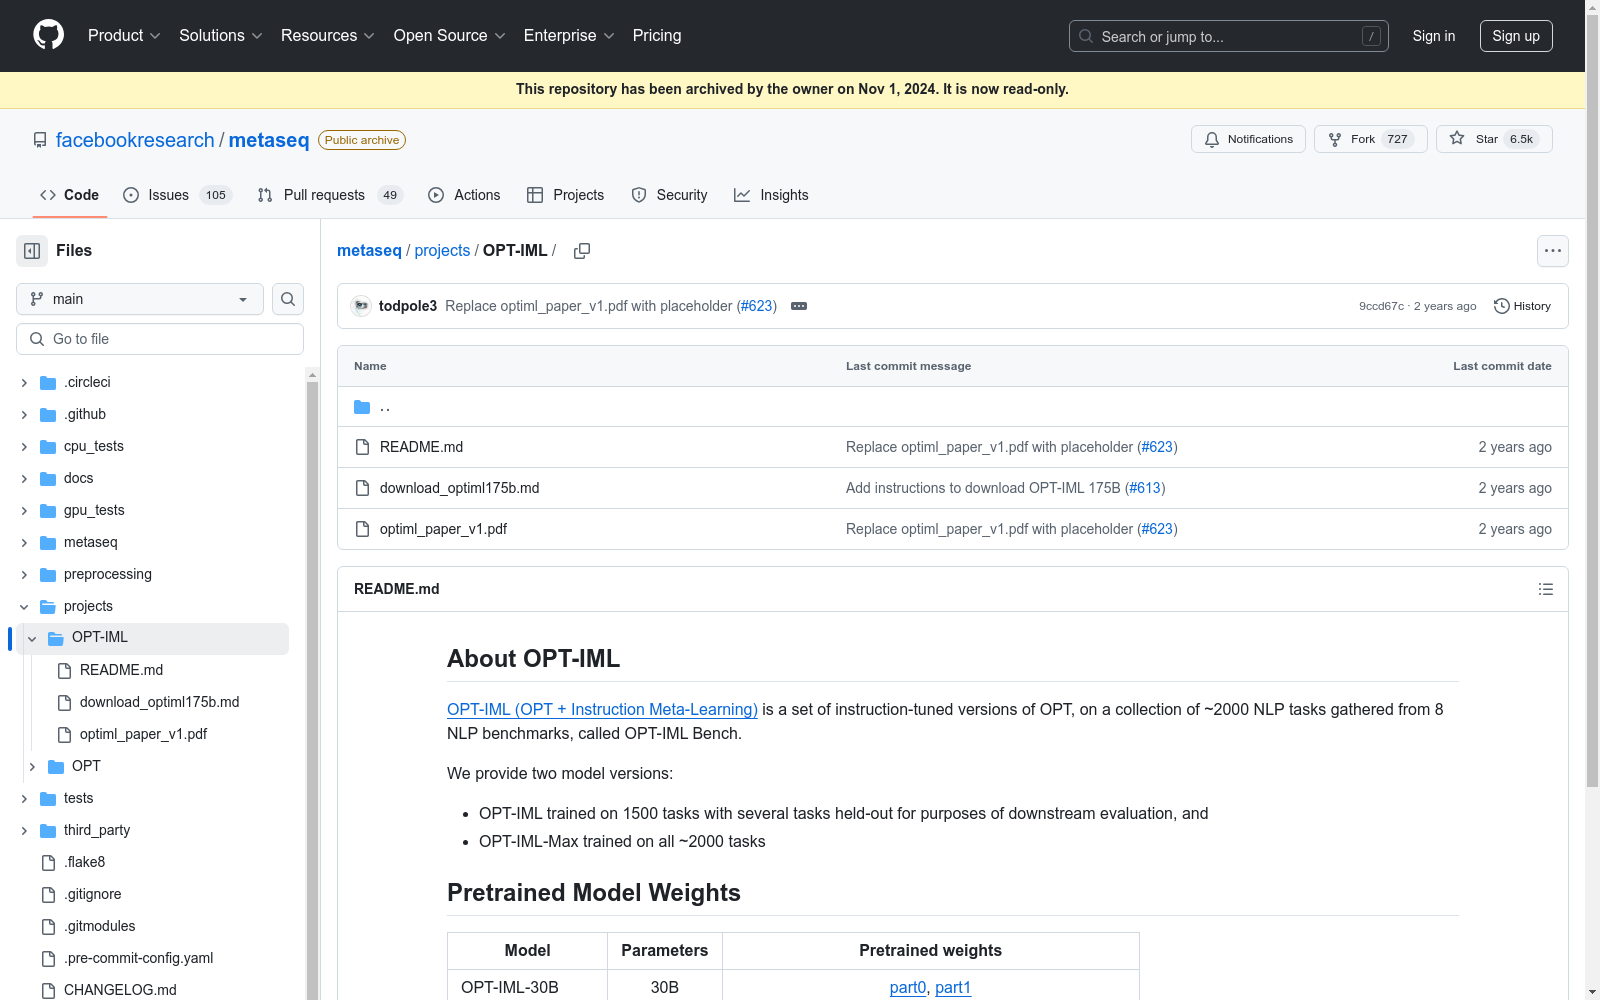The image size is (1600, 1000).
Task: Open .gitignore in the file tree
Action: 92,894
